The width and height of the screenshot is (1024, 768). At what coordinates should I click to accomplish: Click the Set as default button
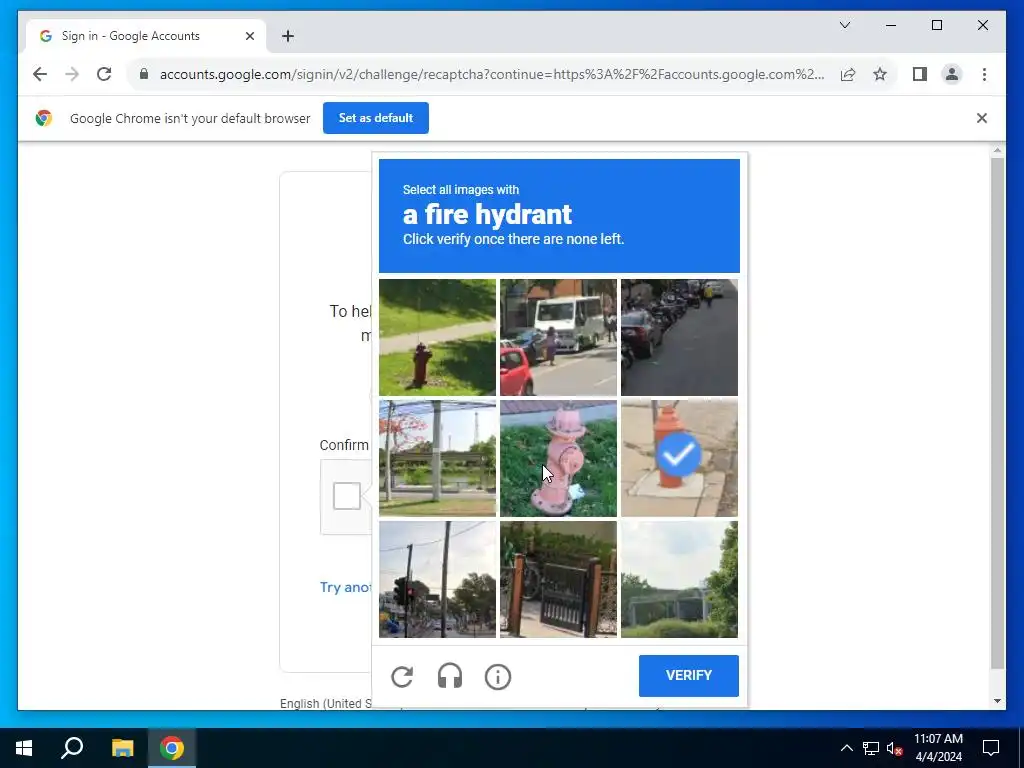click(376, 118)
